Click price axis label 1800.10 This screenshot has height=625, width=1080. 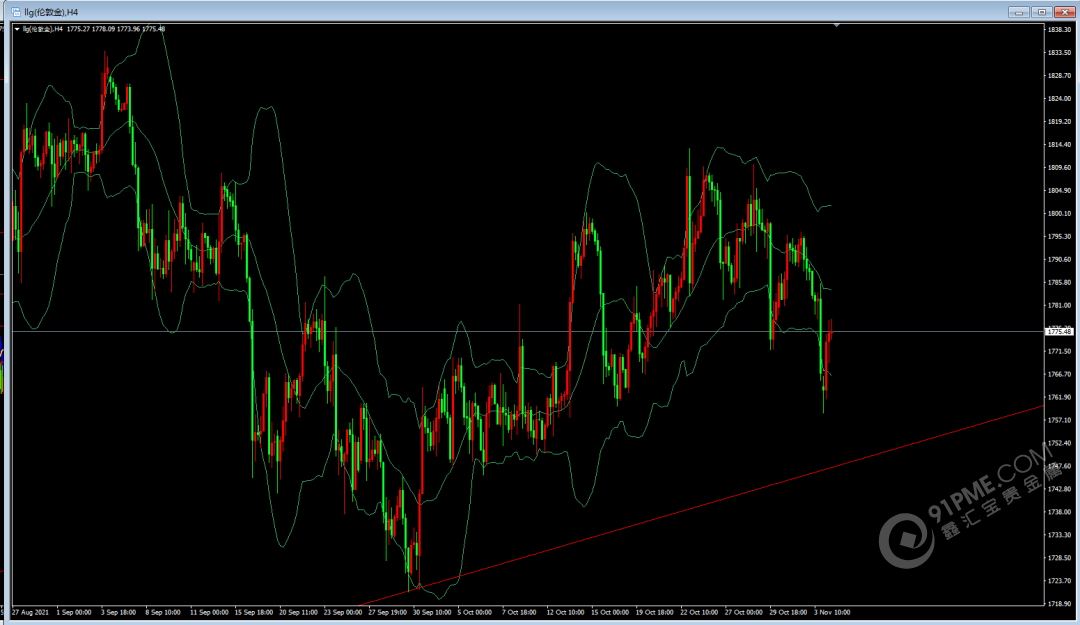1059,214
